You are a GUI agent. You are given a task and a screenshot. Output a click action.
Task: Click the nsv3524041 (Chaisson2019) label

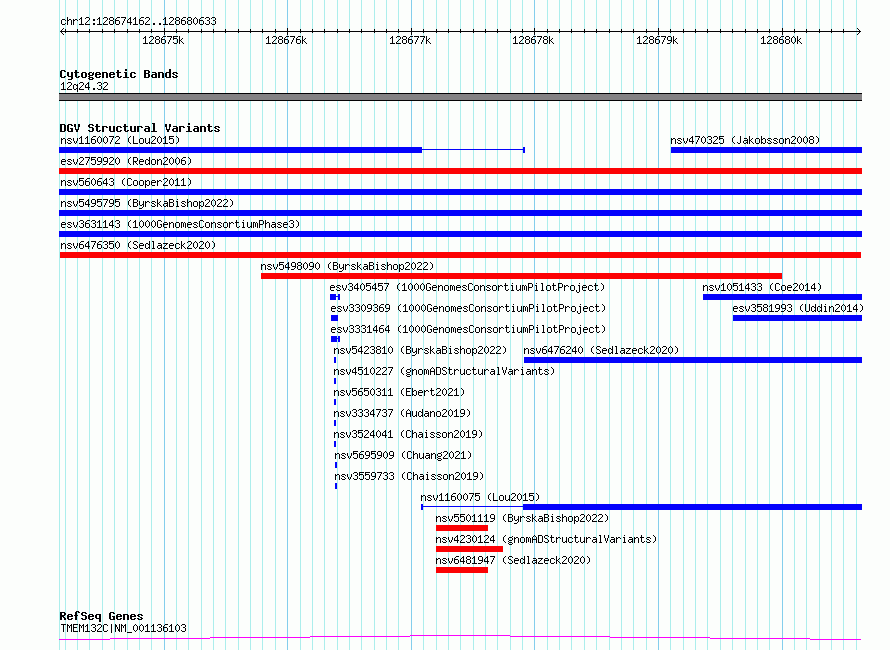point(408,434)
